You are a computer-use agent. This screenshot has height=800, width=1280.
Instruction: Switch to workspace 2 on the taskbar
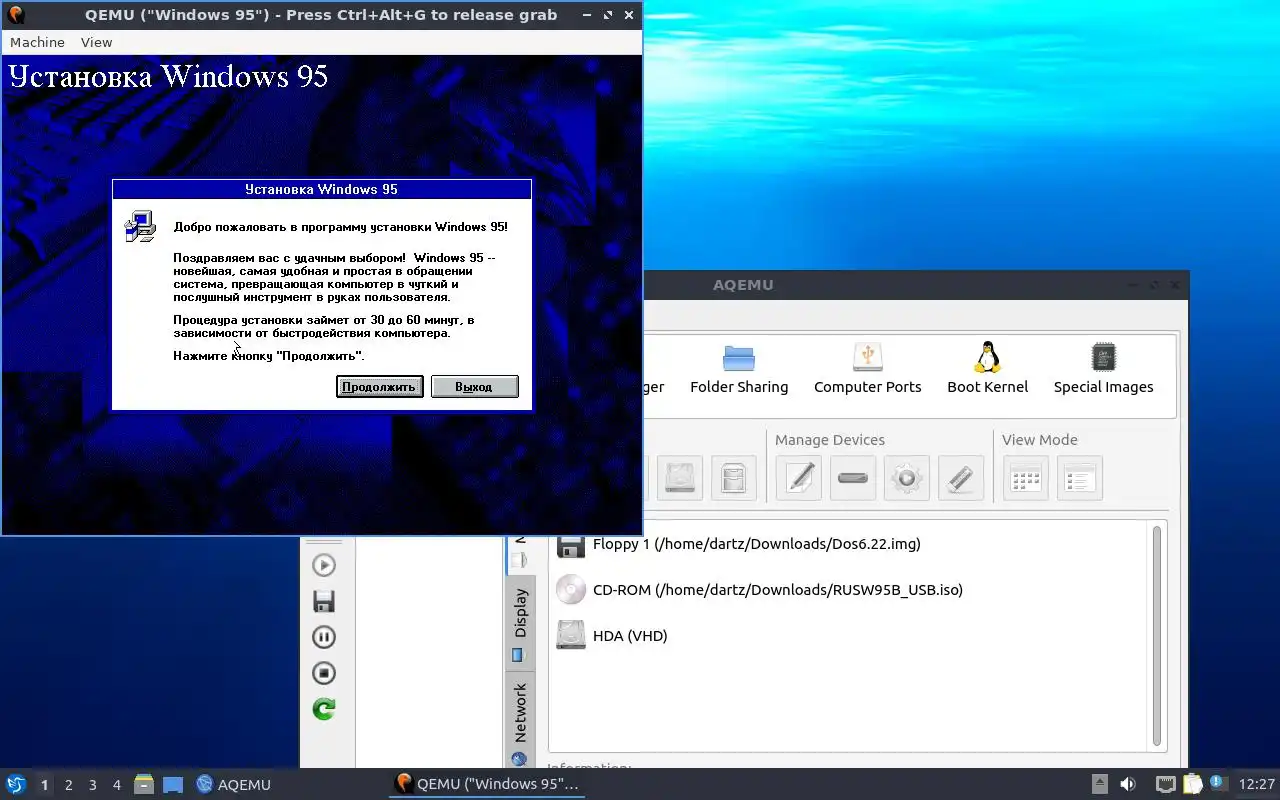click(69, 785)
